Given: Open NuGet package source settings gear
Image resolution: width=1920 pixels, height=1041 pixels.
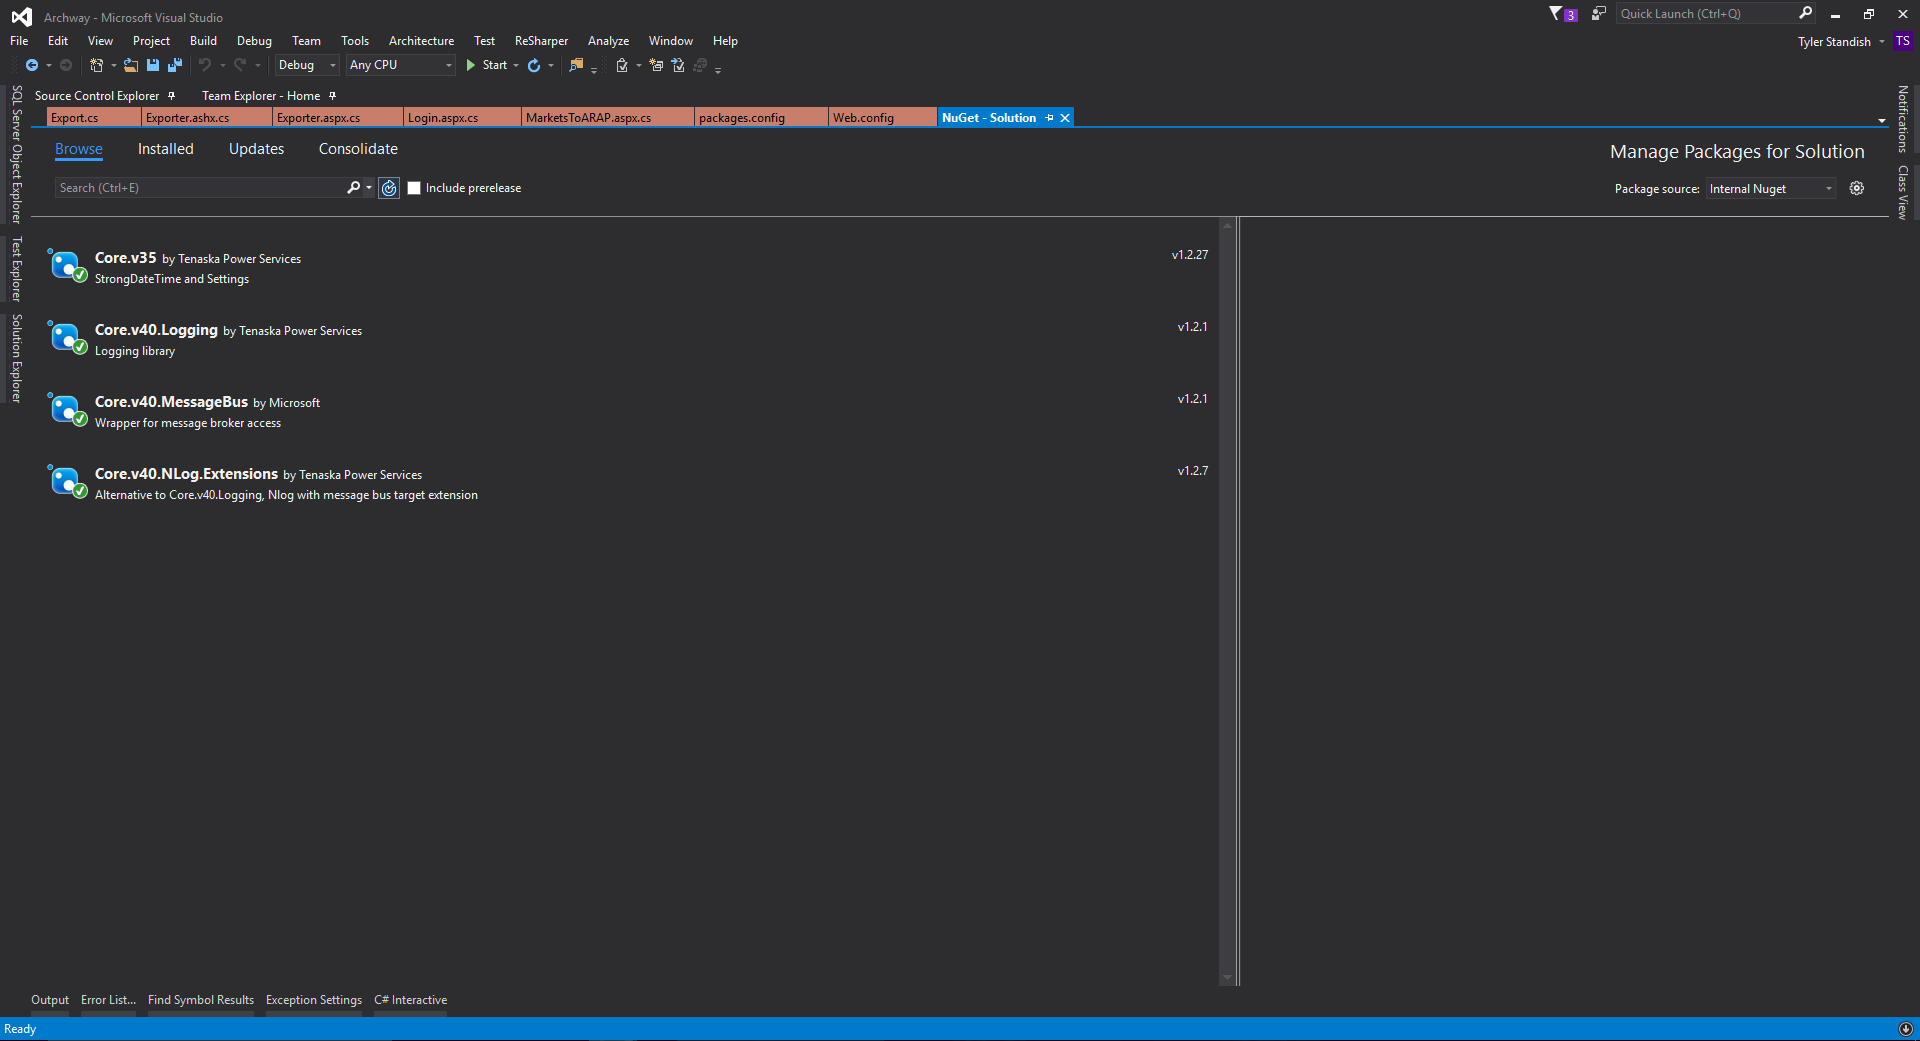Looking at the screenshot, I should pos(1857,188).
